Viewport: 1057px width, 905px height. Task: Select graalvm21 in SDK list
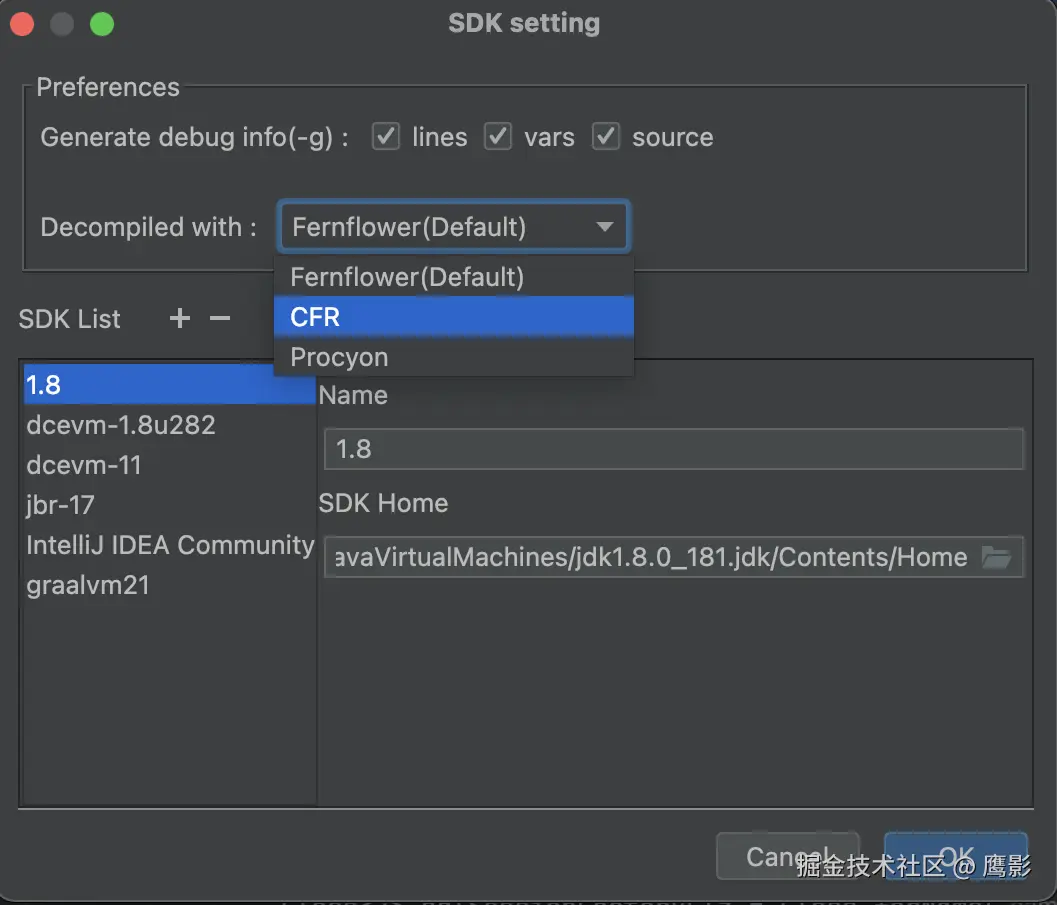pos(88,585)
